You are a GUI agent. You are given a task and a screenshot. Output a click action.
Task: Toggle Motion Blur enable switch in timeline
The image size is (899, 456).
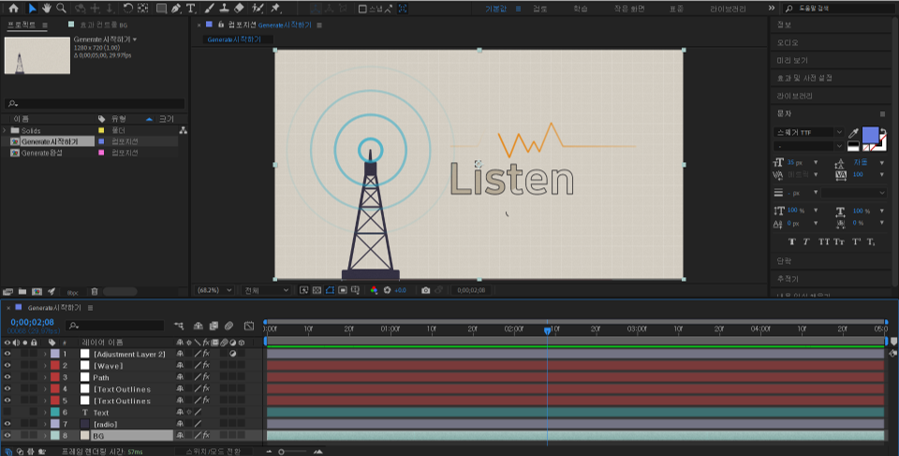click(x=229, y=326)
